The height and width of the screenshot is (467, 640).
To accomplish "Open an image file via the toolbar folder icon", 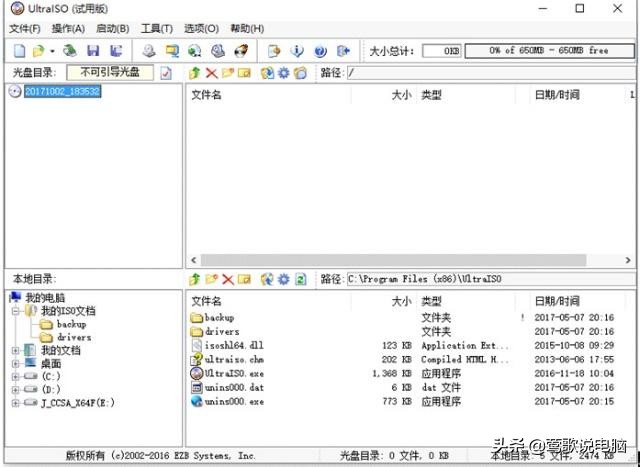I will [x=38, y=51].
